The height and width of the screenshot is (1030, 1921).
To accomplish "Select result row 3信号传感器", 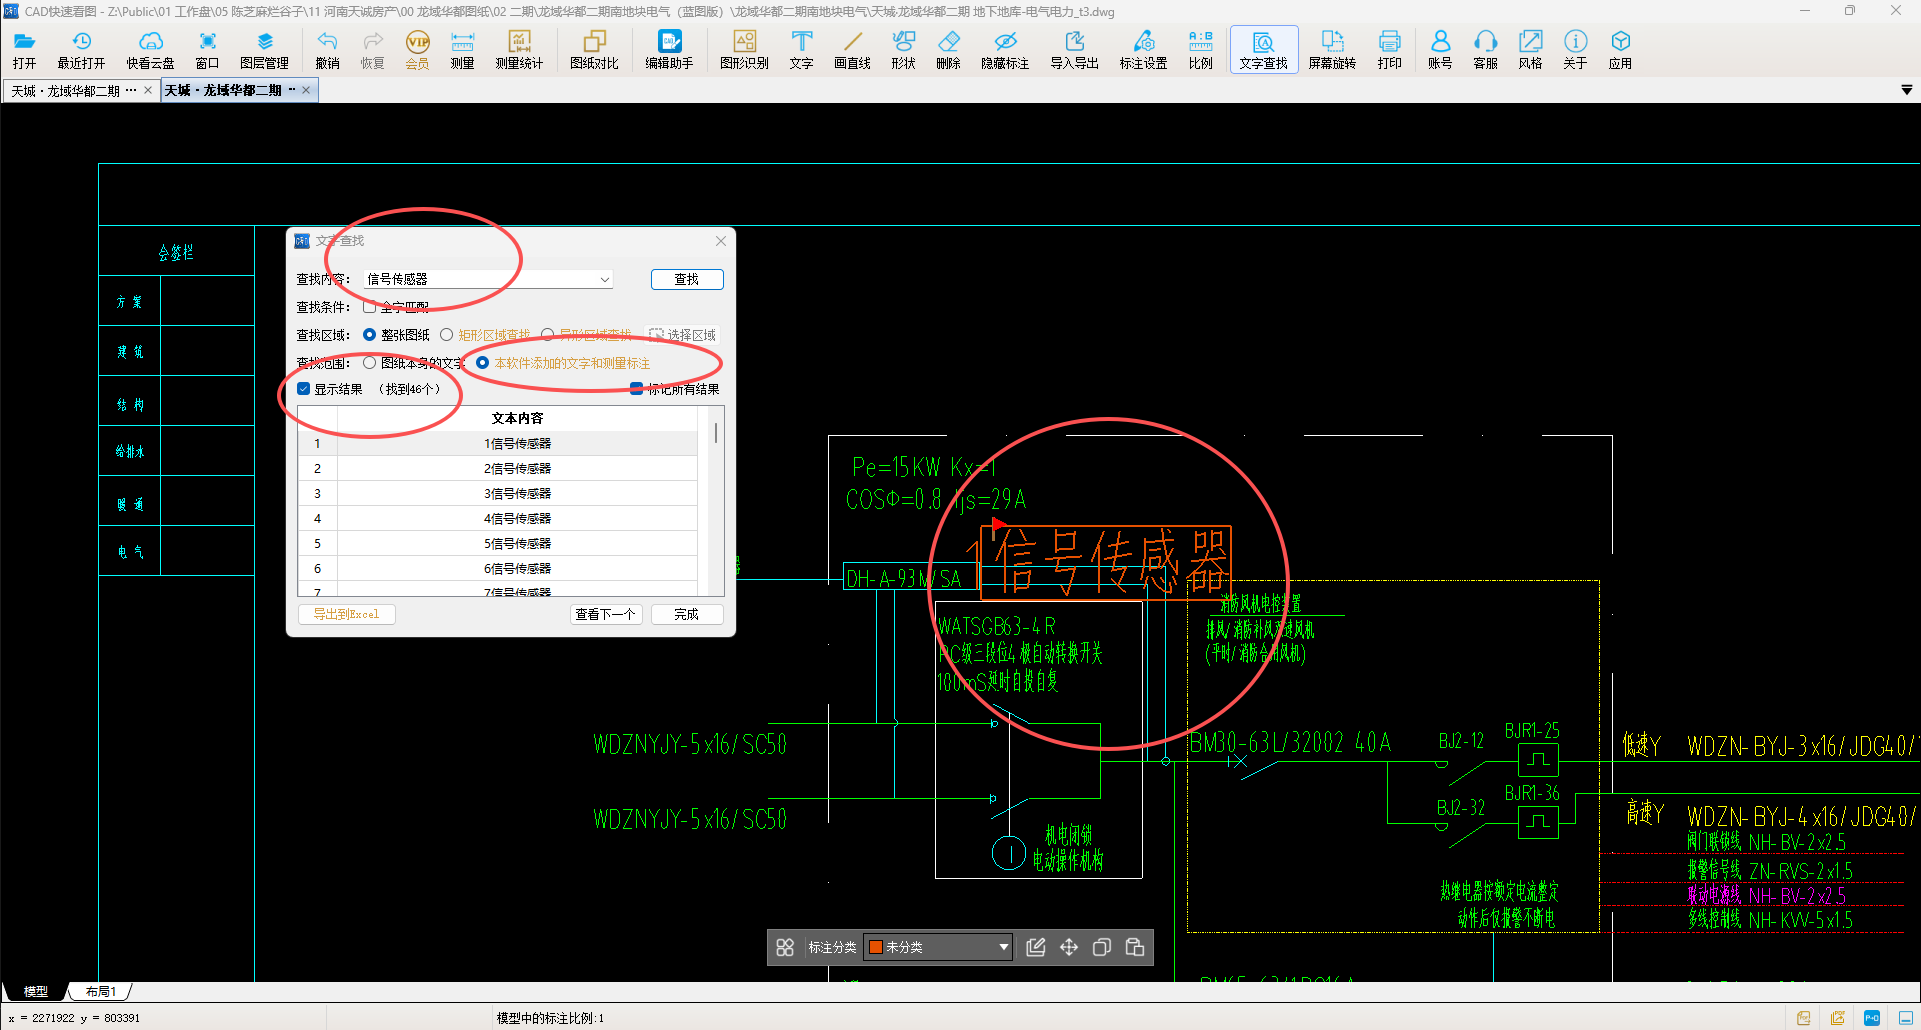I will [517, 493].
